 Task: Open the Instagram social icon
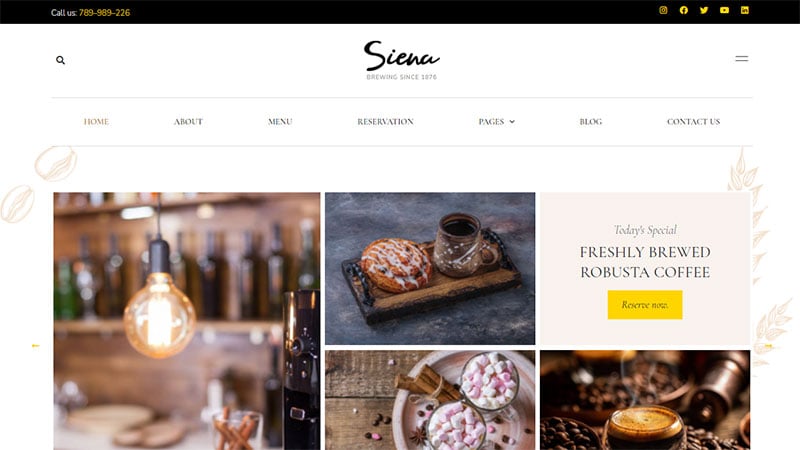pyautogui.click(x=663, y=10)
